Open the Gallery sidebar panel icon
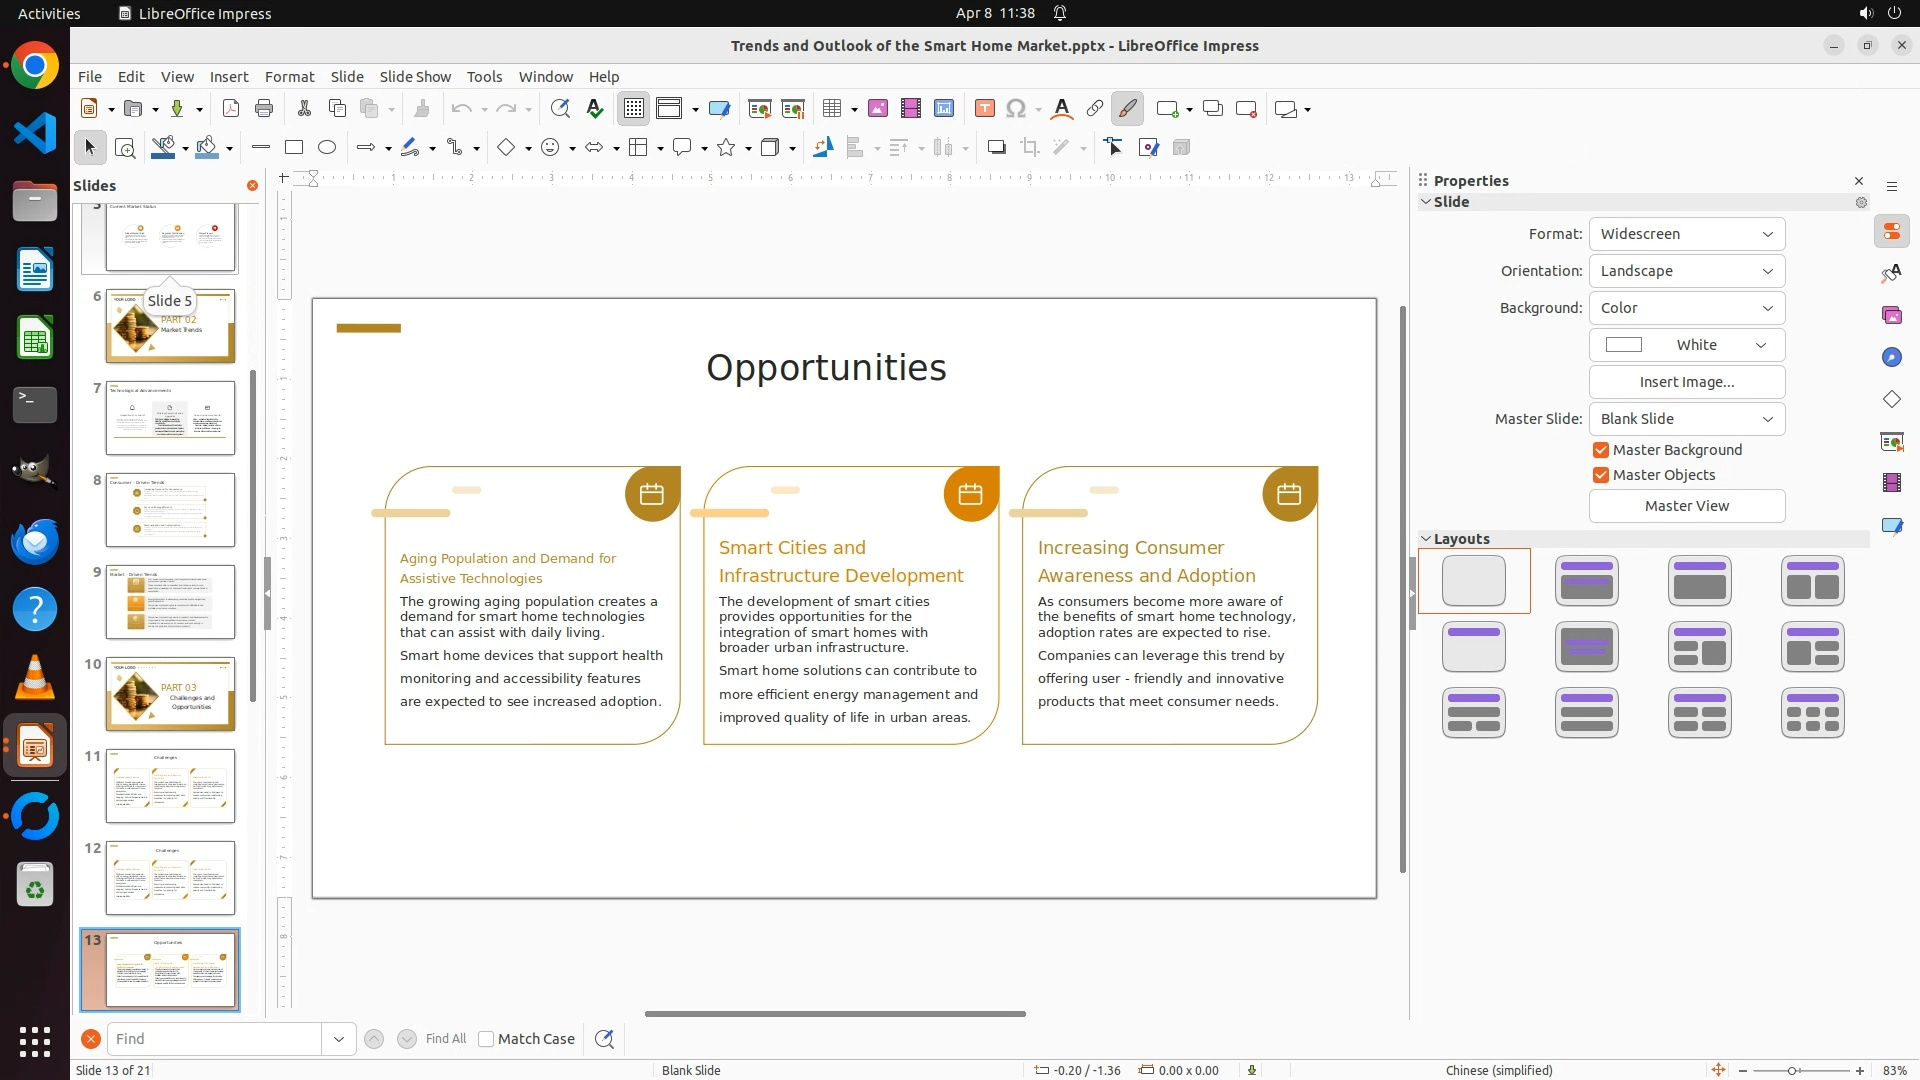This screenshot has width=1920, height=1080. coord(1891,315)
